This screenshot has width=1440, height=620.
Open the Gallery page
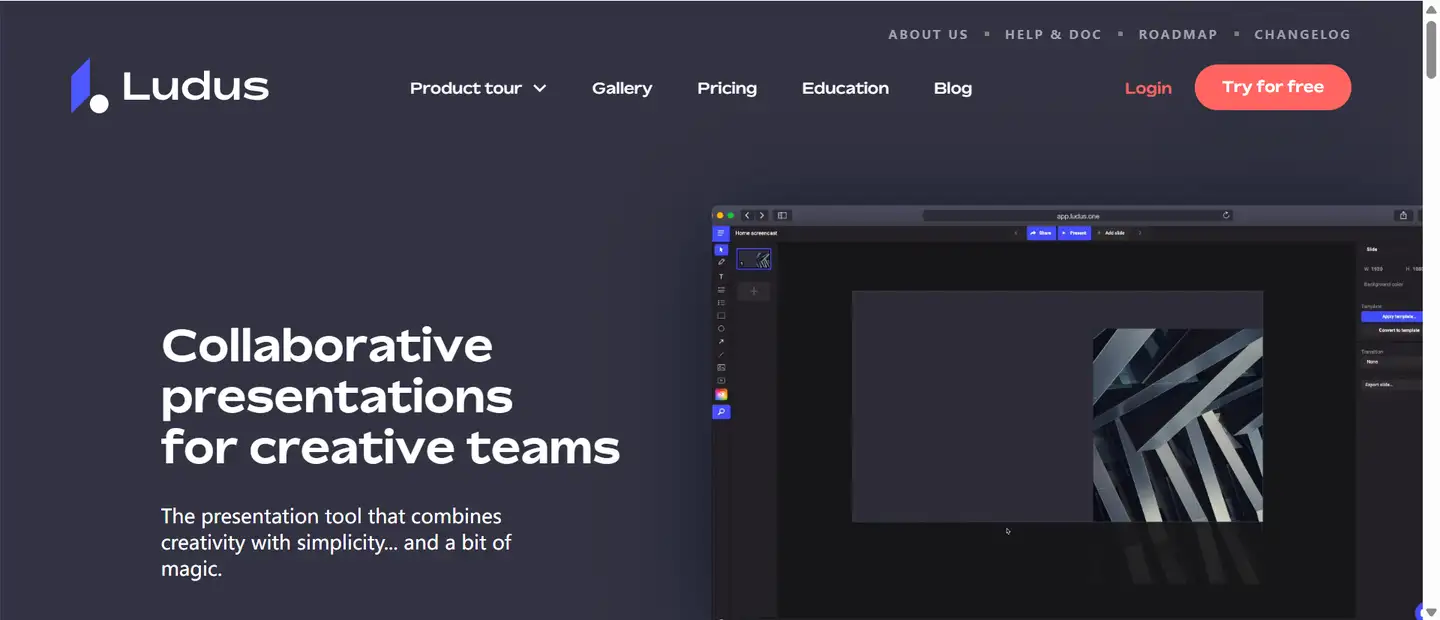(622, 88)
